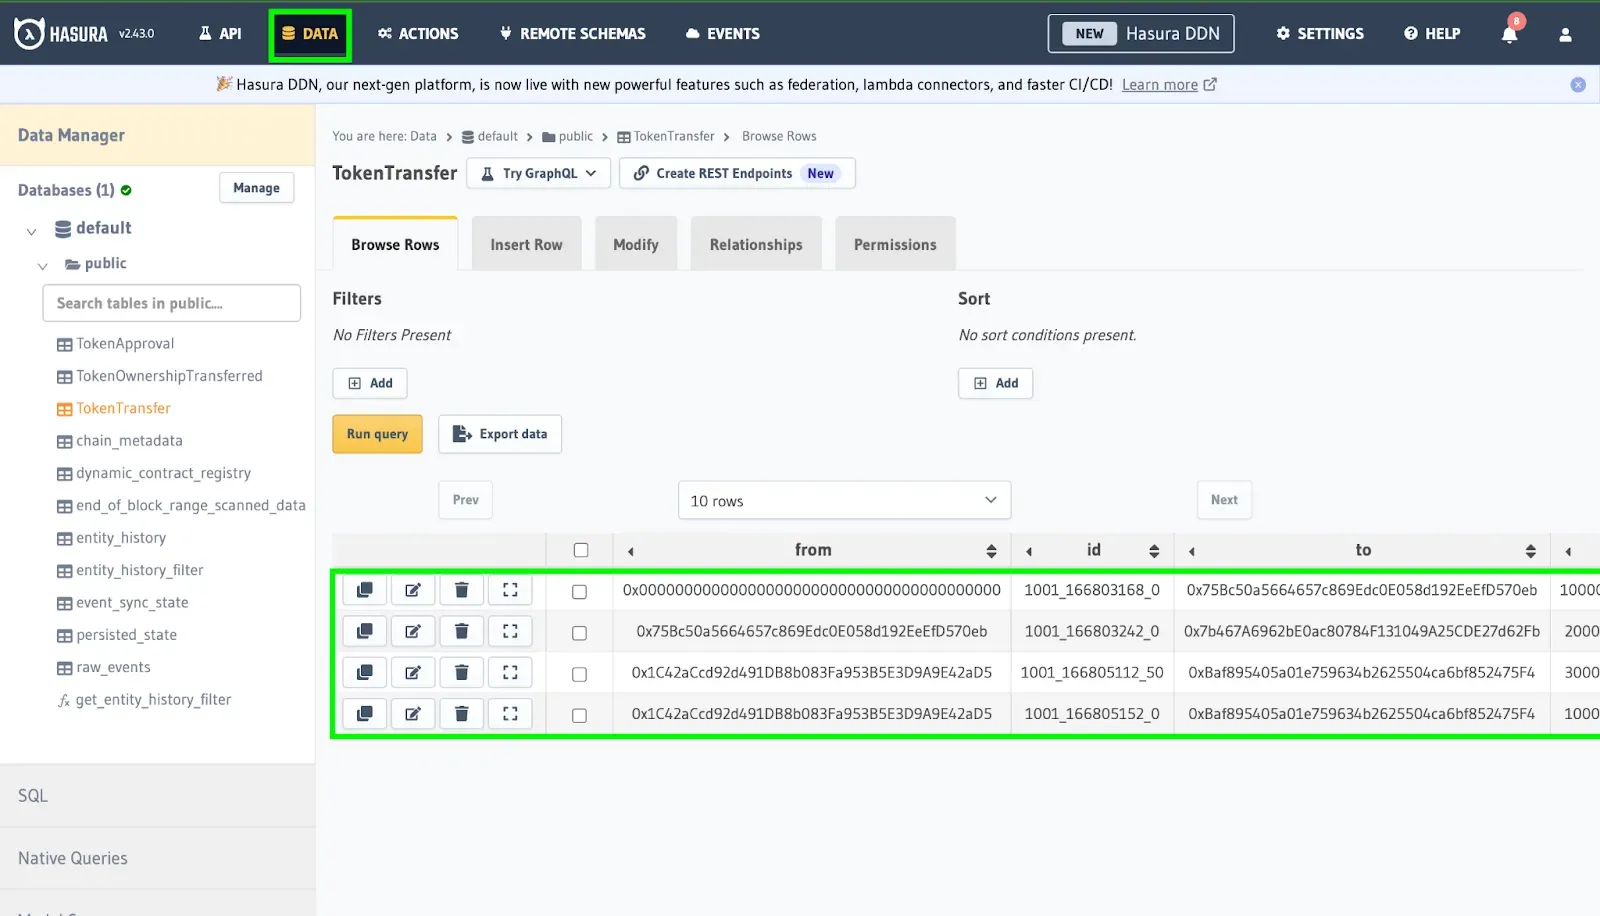The width and height of the screenshot is (1600, 916).
Task: Delete the third row with trash icon
Action: point(461,673)
